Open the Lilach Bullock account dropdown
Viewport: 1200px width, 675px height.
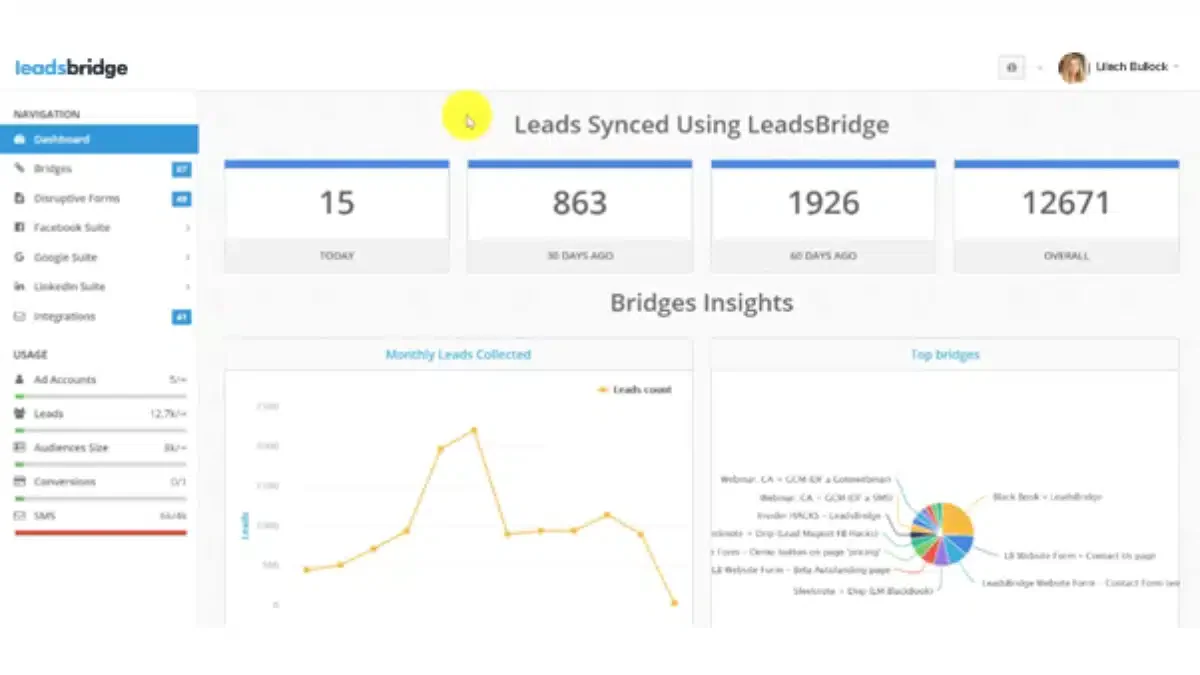point(1137,67)
